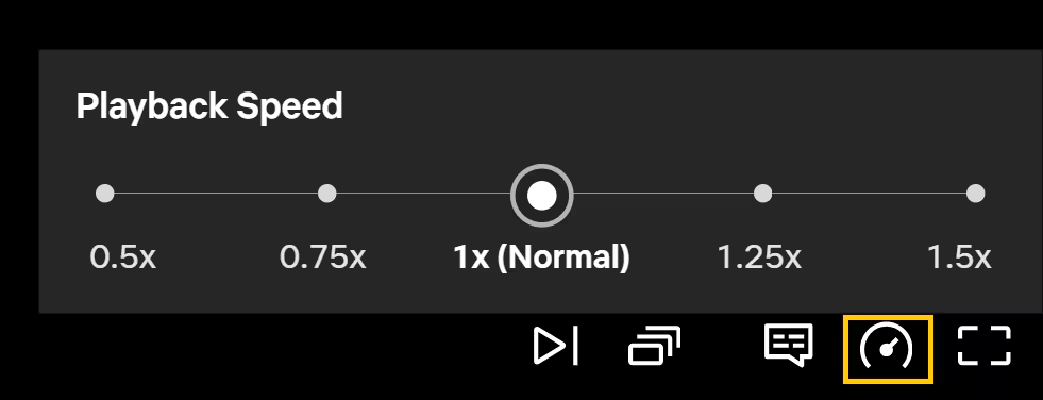Click the selected 1x Normal speed dot

[x=541, y=196]
